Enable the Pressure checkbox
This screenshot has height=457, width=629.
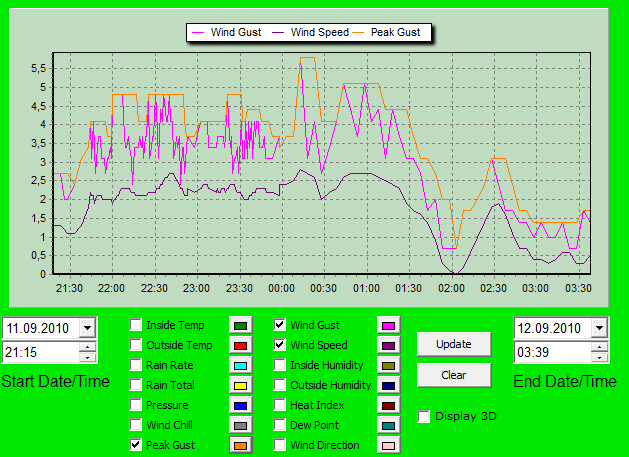pyautogui.click(x=136, y=405)
